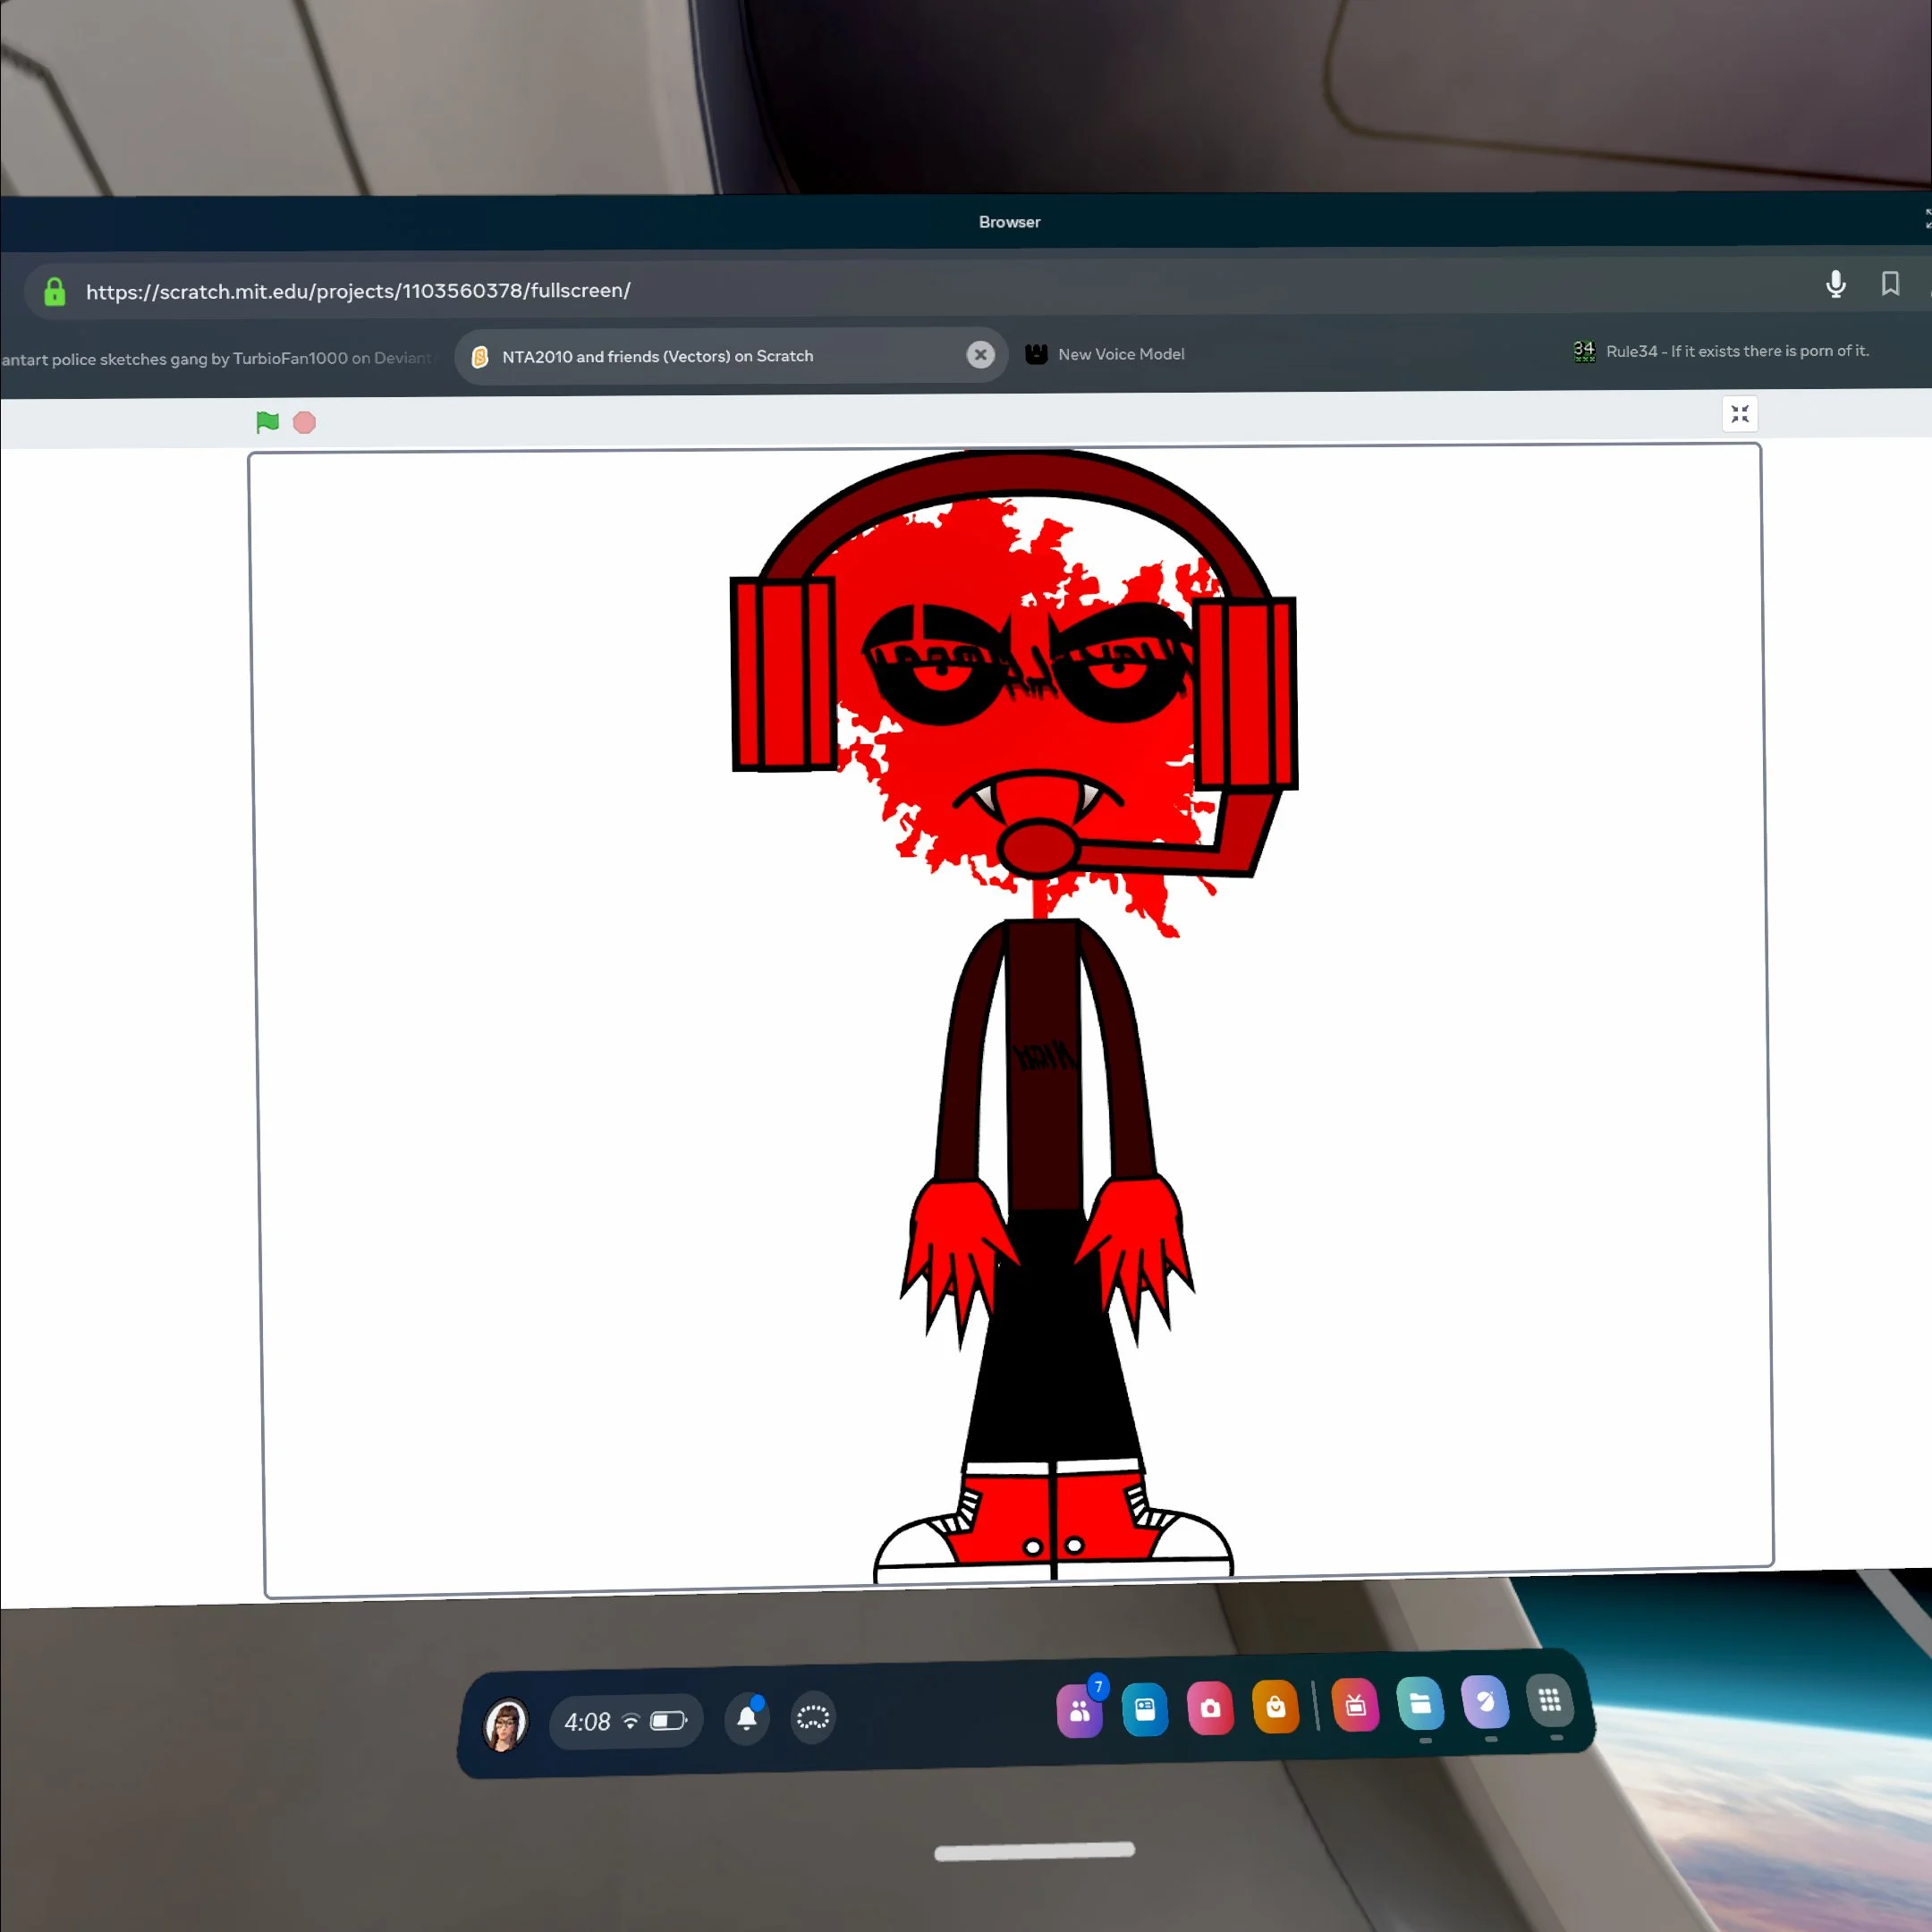Open the pink Camera app icon
1932x1932 pixels.
(x=1210, y=1708)
